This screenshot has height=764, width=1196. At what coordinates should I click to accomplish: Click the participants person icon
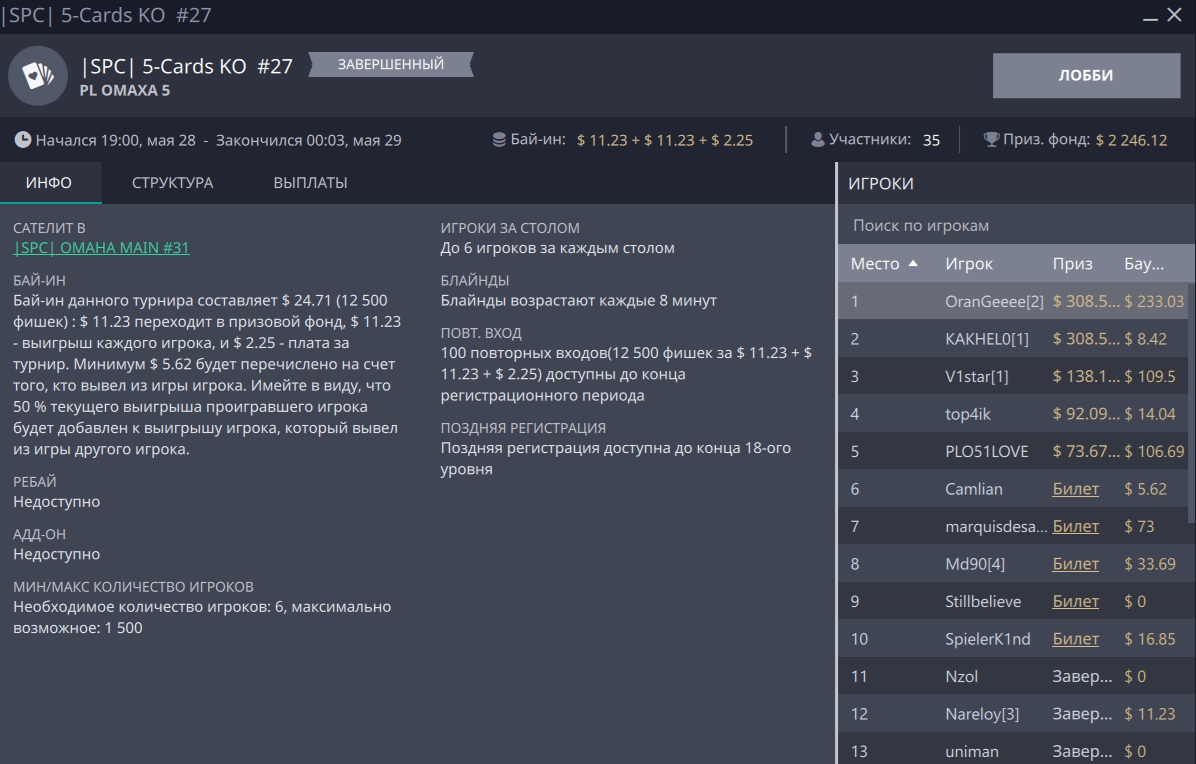pos(818,140)
